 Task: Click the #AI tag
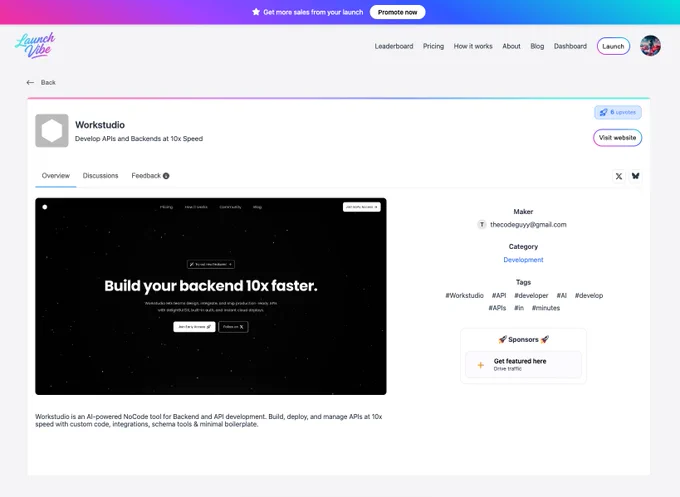coord(562,295)
